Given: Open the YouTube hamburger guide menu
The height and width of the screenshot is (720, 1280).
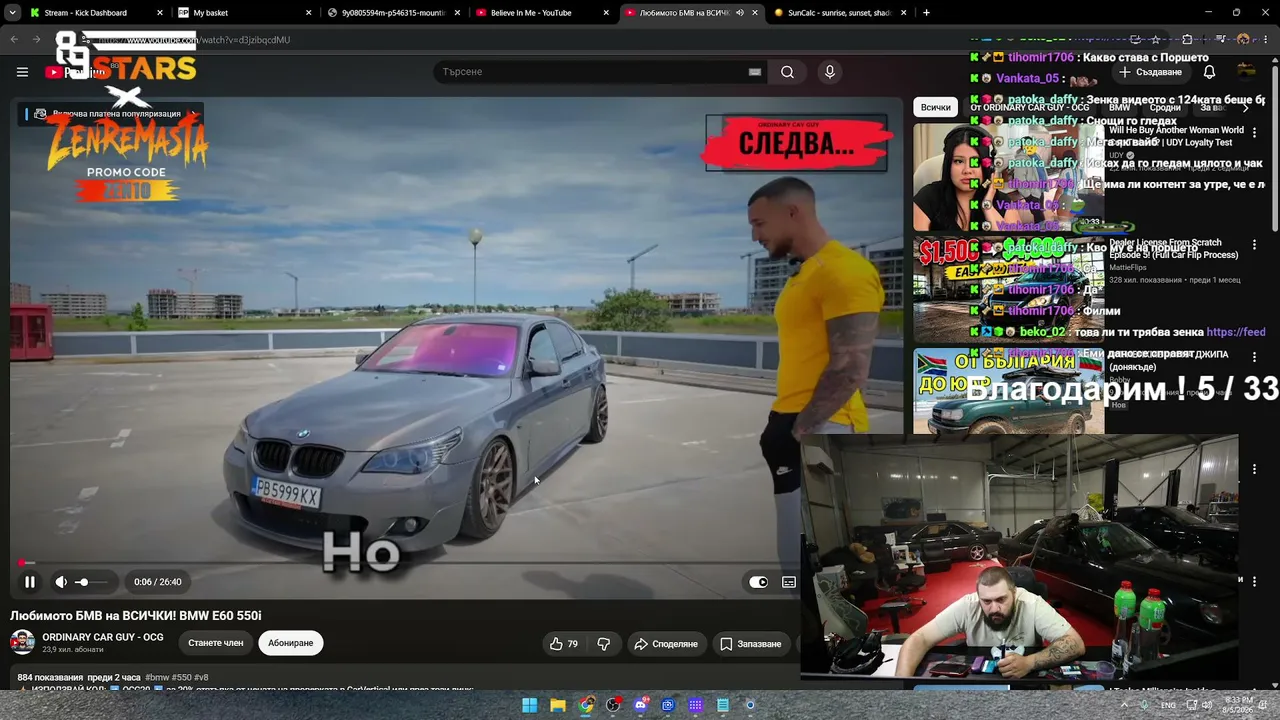Looking at the screenshot, I should (x=22, y=72).
